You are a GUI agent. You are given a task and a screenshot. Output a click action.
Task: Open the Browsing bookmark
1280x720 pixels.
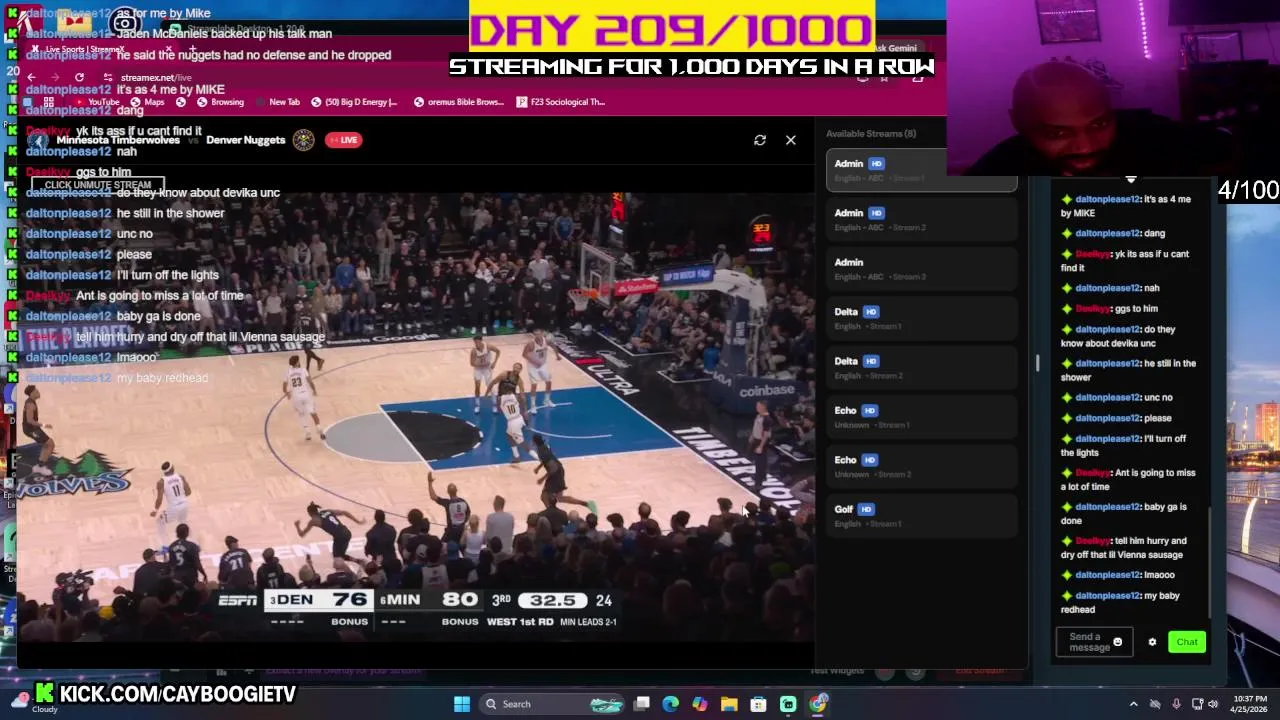[220, 102]
